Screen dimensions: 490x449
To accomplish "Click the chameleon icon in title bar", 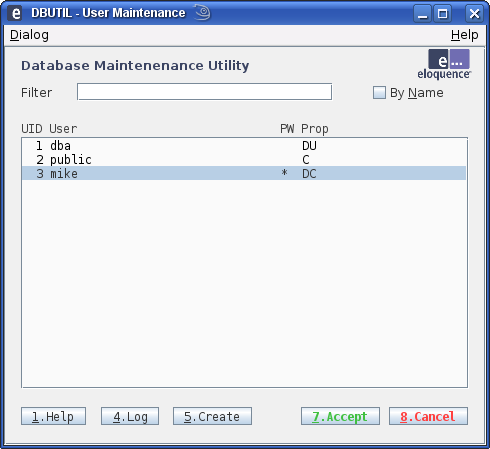I will (x=203, y=13).
